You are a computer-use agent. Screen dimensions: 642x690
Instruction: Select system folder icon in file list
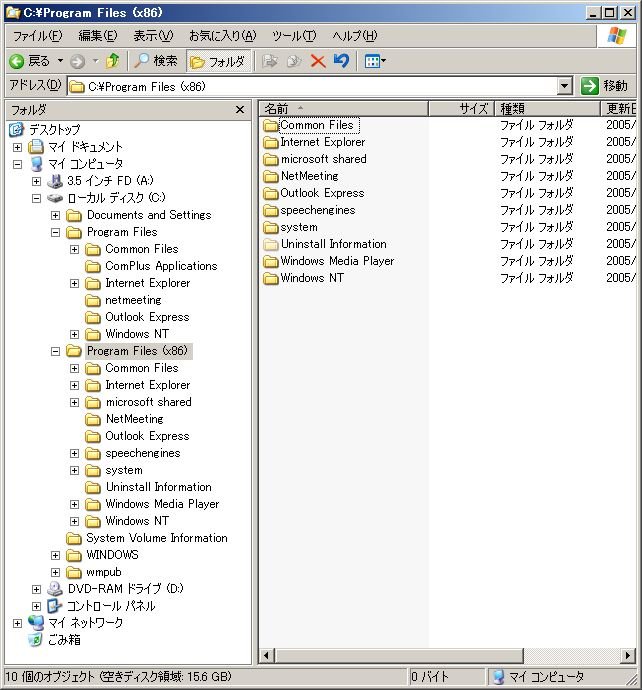pos(271,228)
